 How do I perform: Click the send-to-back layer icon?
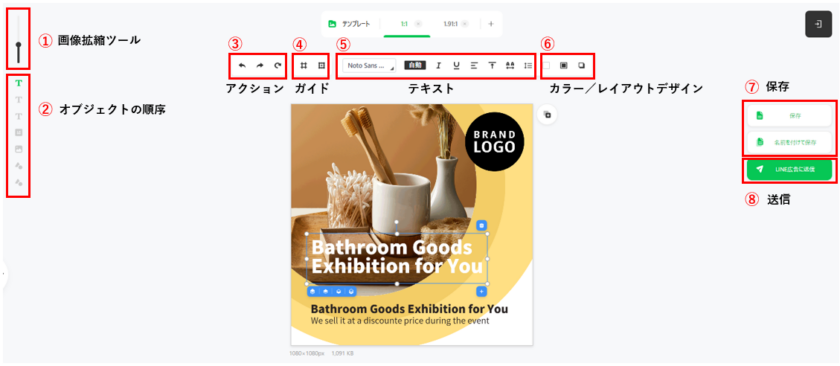(x=351, y=292)
